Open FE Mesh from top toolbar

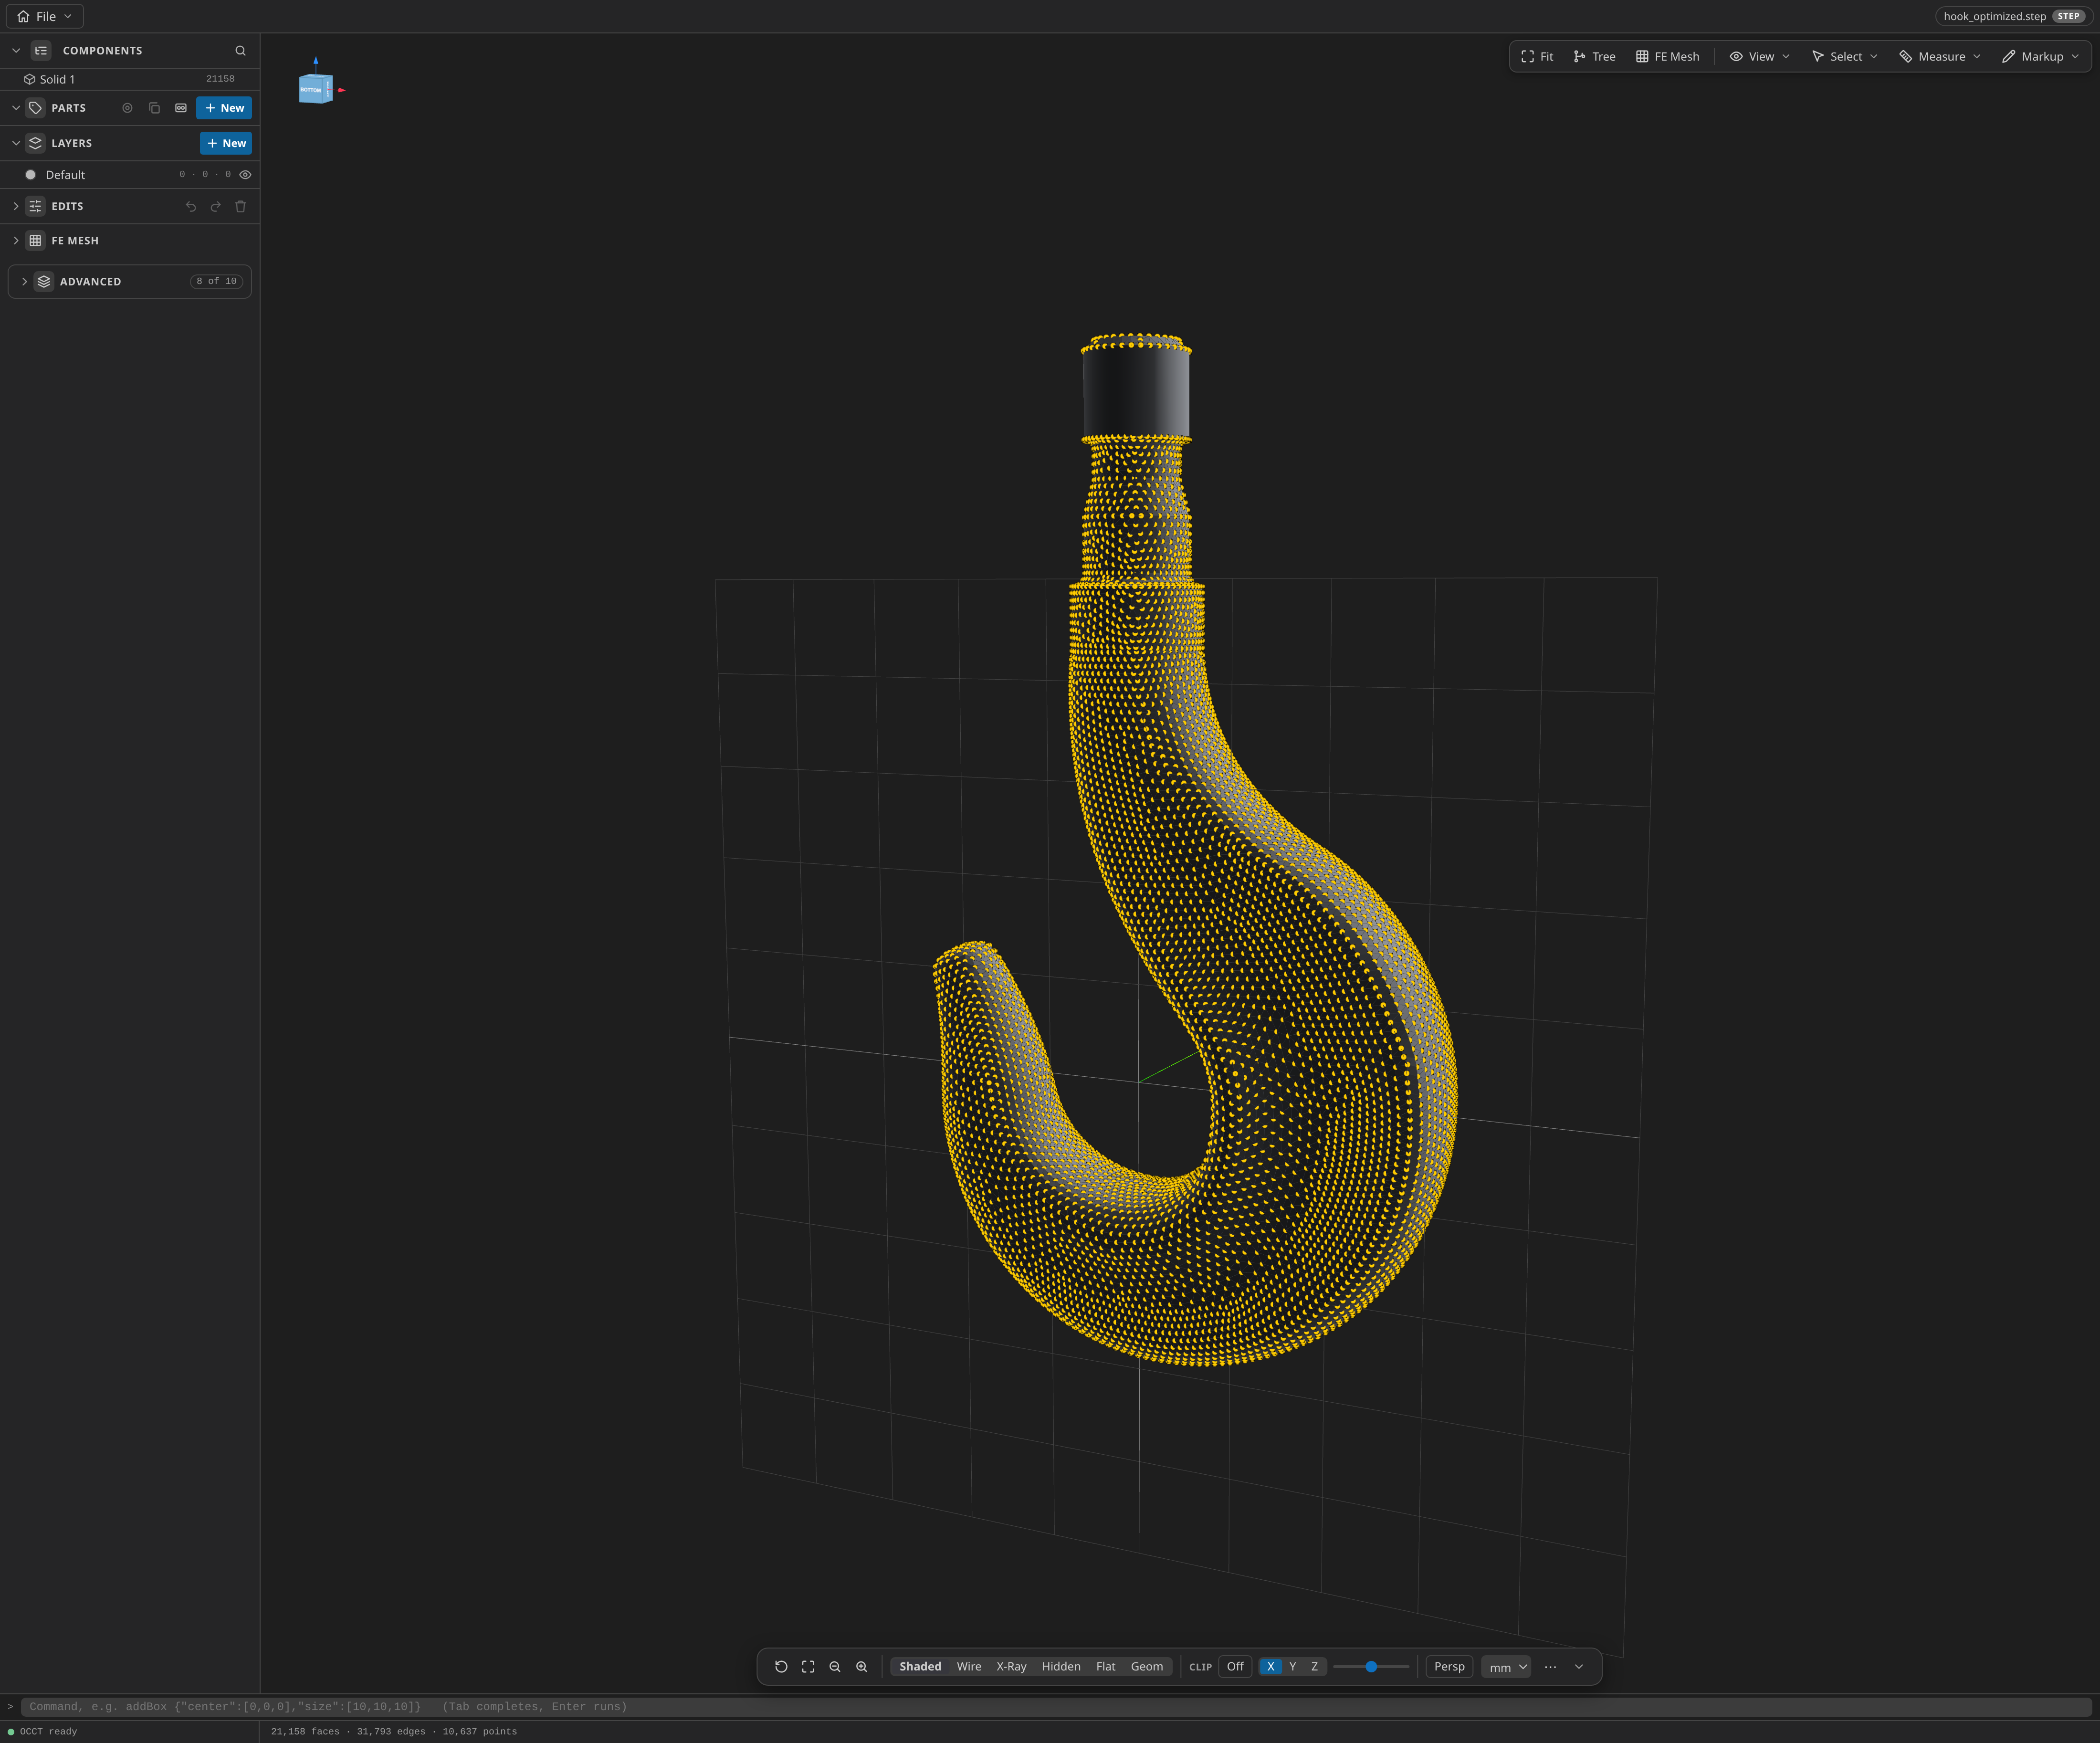click(1667, 57)
